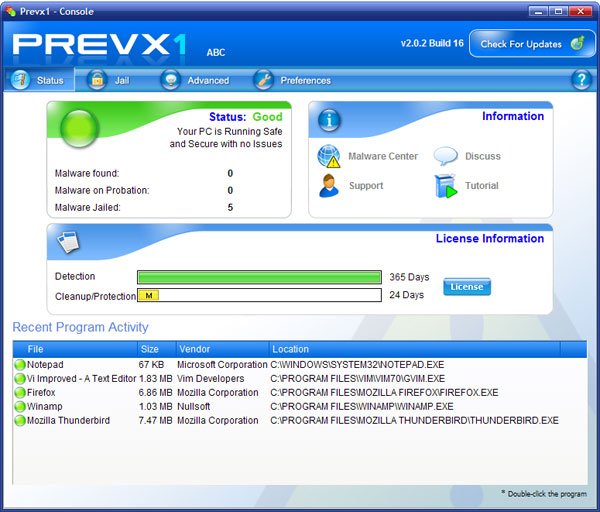The image size is (600, 512).
Task: Open the Malware Center link
Action: [x=383, y=156]
